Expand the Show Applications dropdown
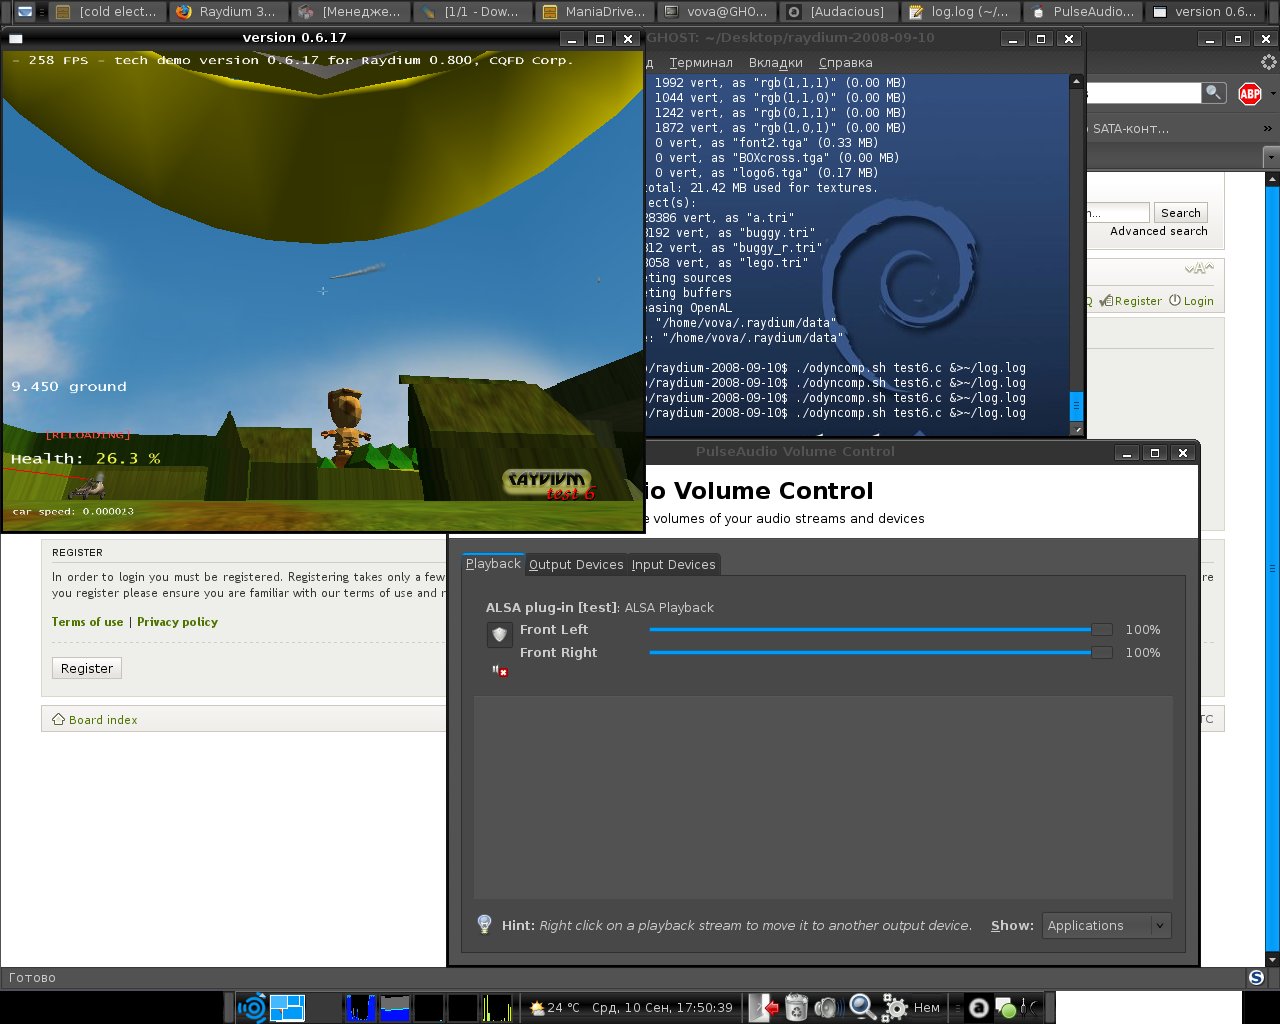 (1106, 926)
